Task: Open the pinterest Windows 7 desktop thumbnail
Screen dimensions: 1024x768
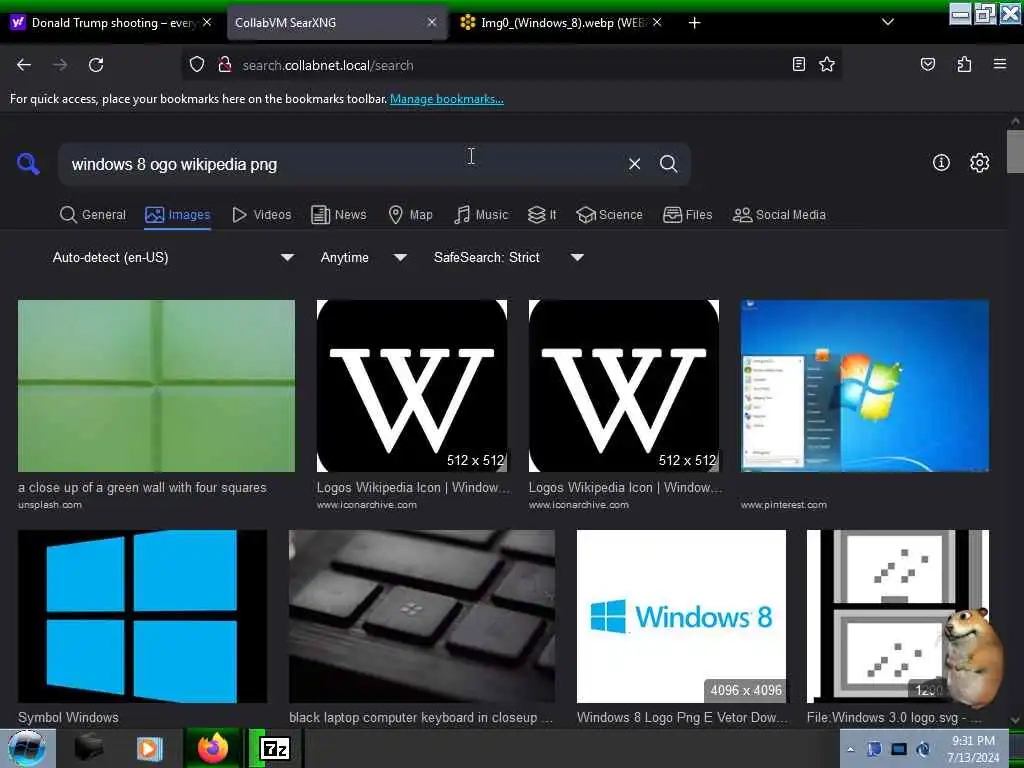Action: click(865, 386)
